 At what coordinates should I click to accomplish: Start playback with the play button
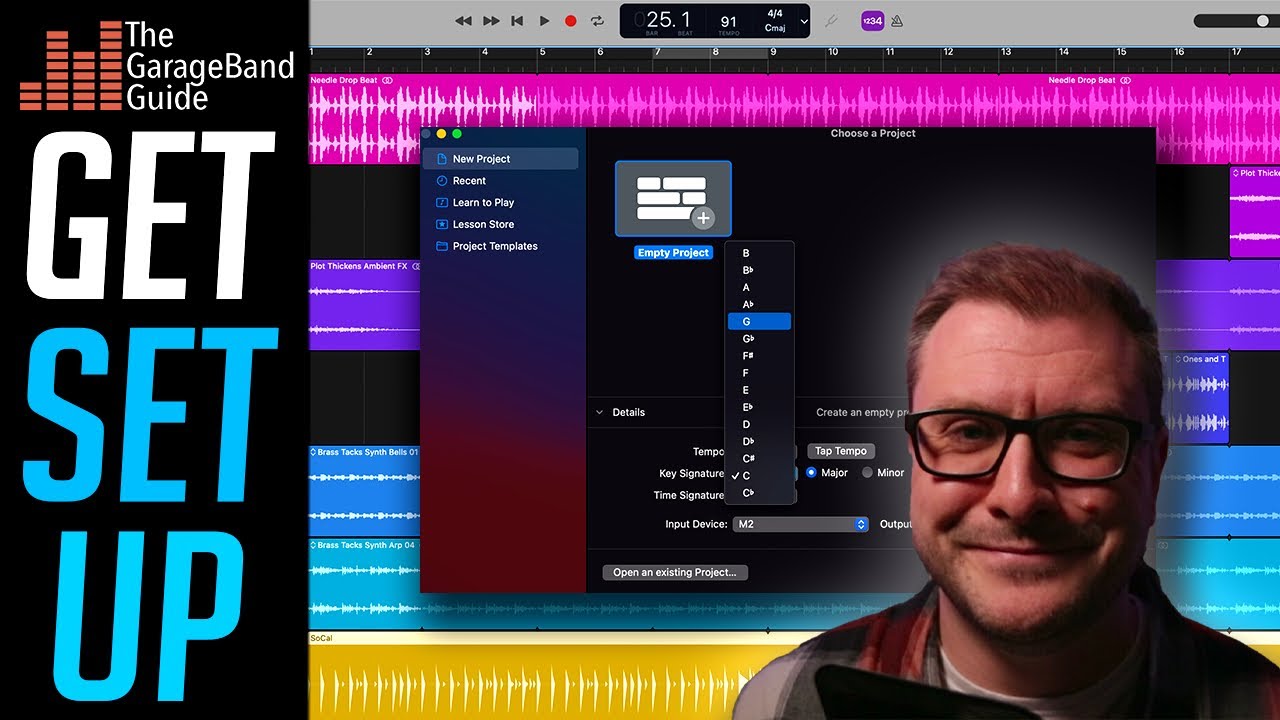544,21
